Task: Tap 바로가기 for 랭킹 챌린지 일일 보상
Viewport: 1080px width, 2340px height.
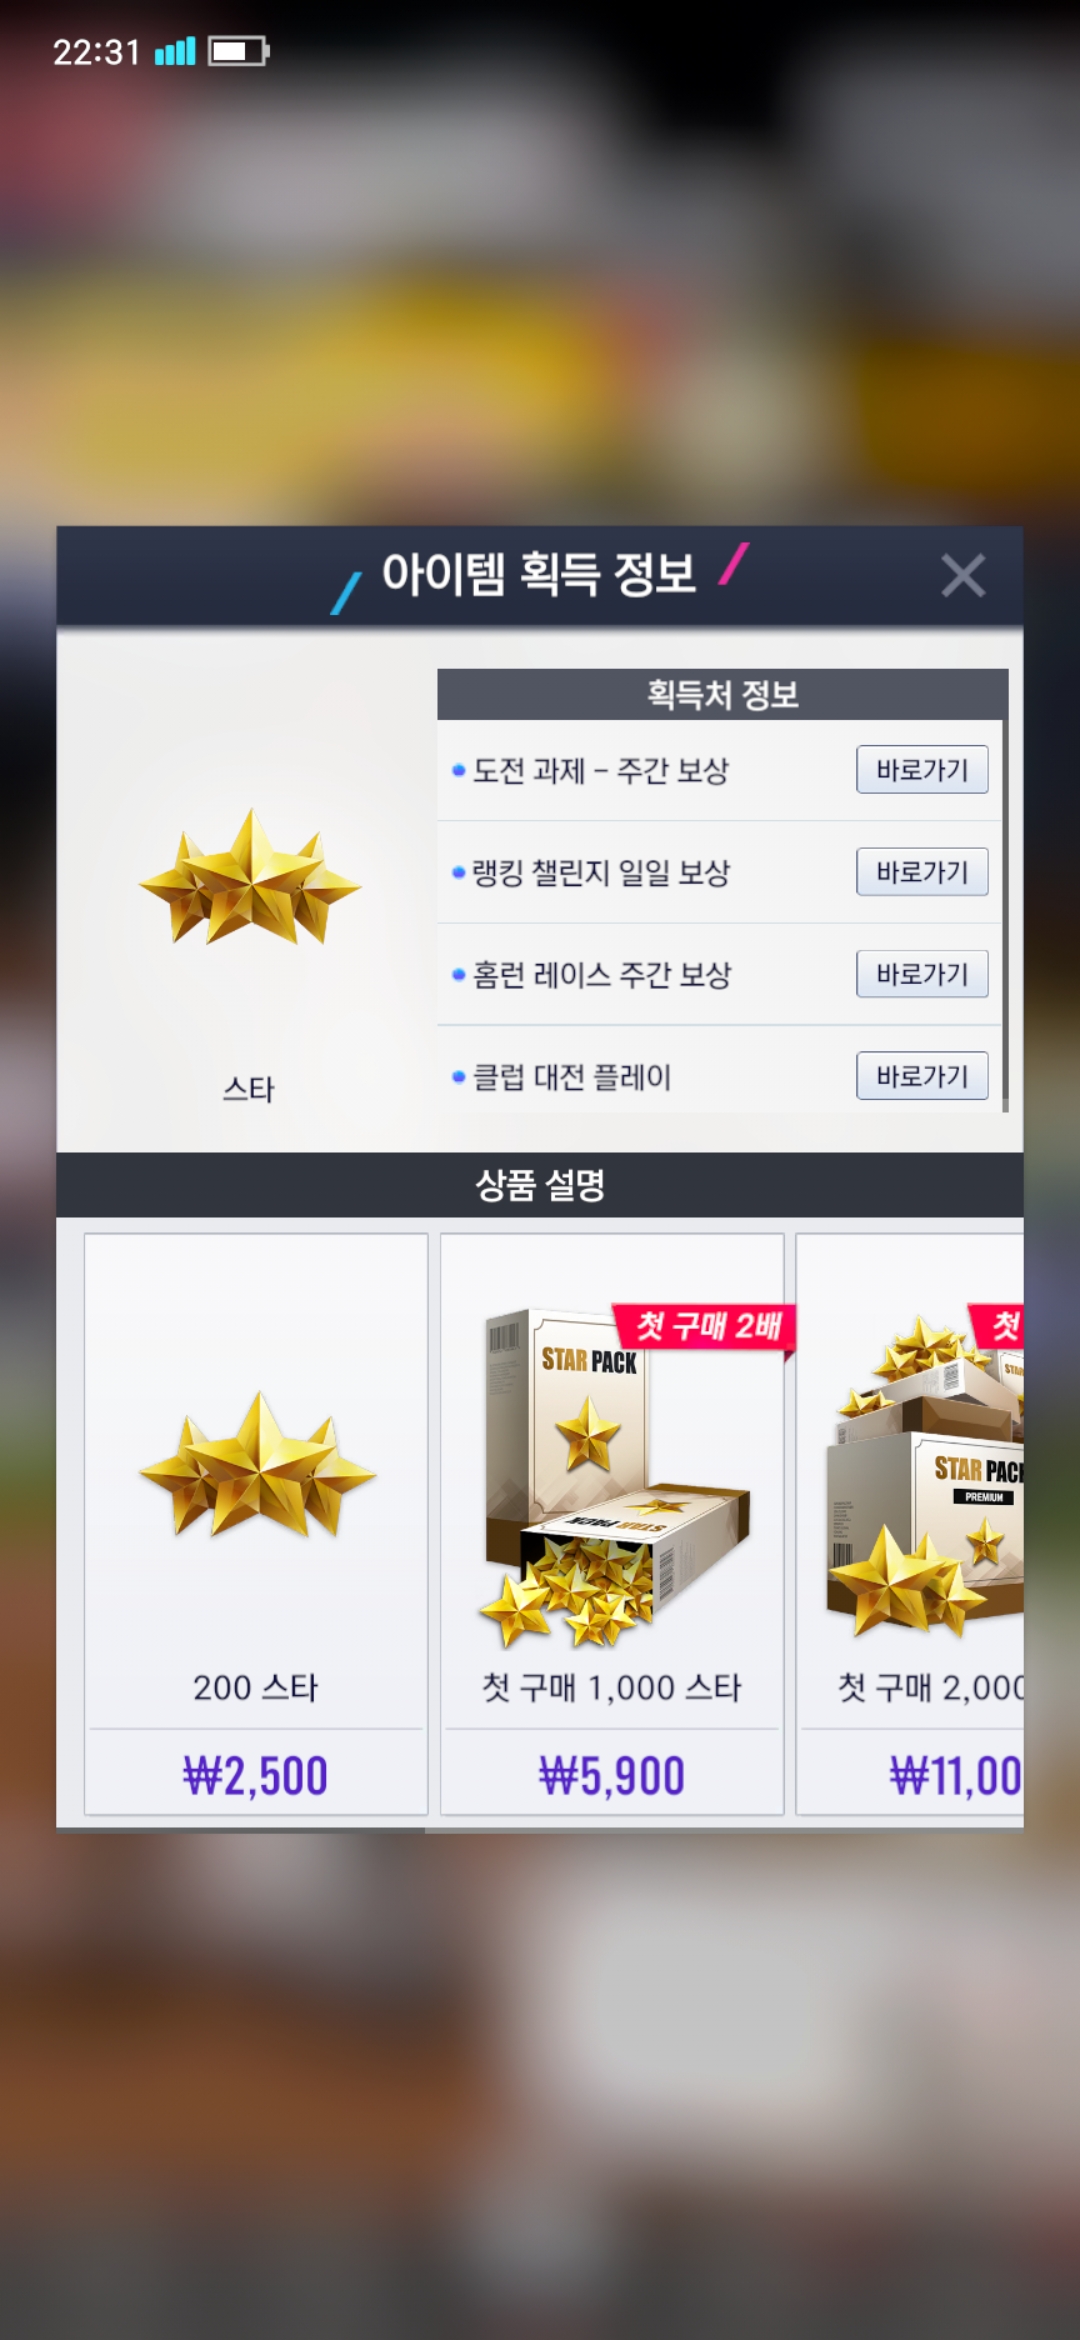Action: (922, 872)
